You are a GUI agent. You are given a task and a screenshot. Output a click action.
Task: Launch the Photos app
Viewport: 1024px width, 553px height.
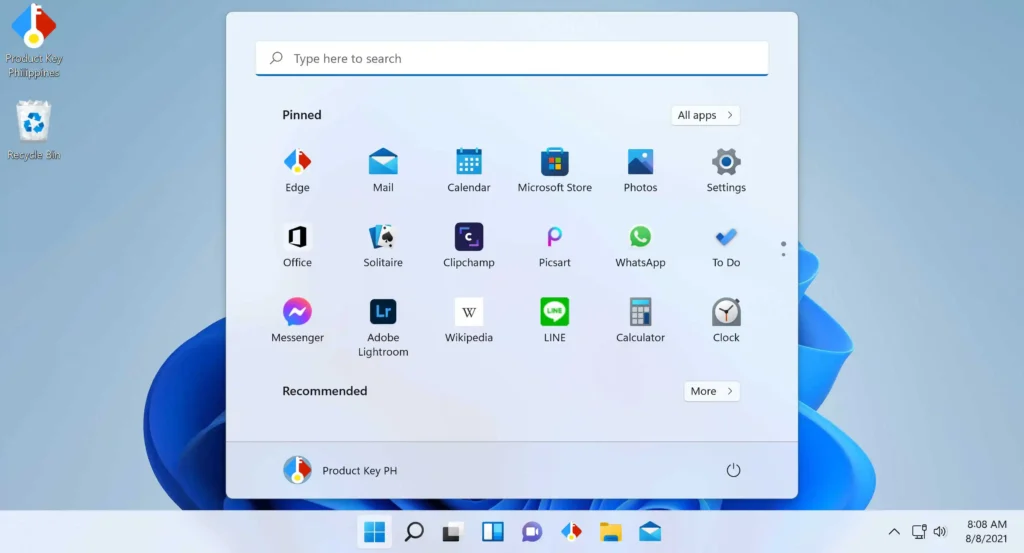(640, 170)
